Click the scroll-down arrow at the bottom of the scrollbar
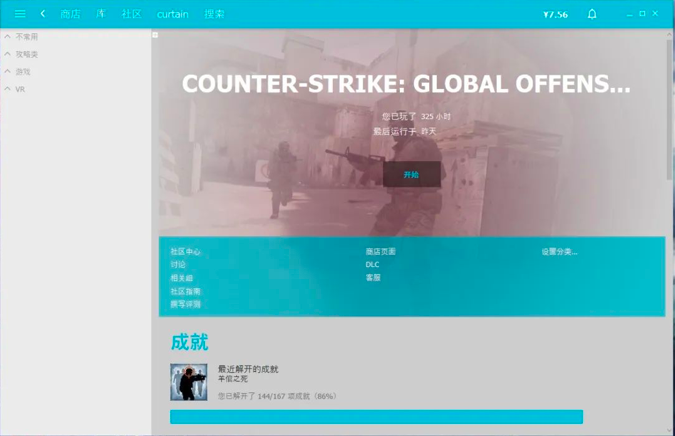 point(669,430)
